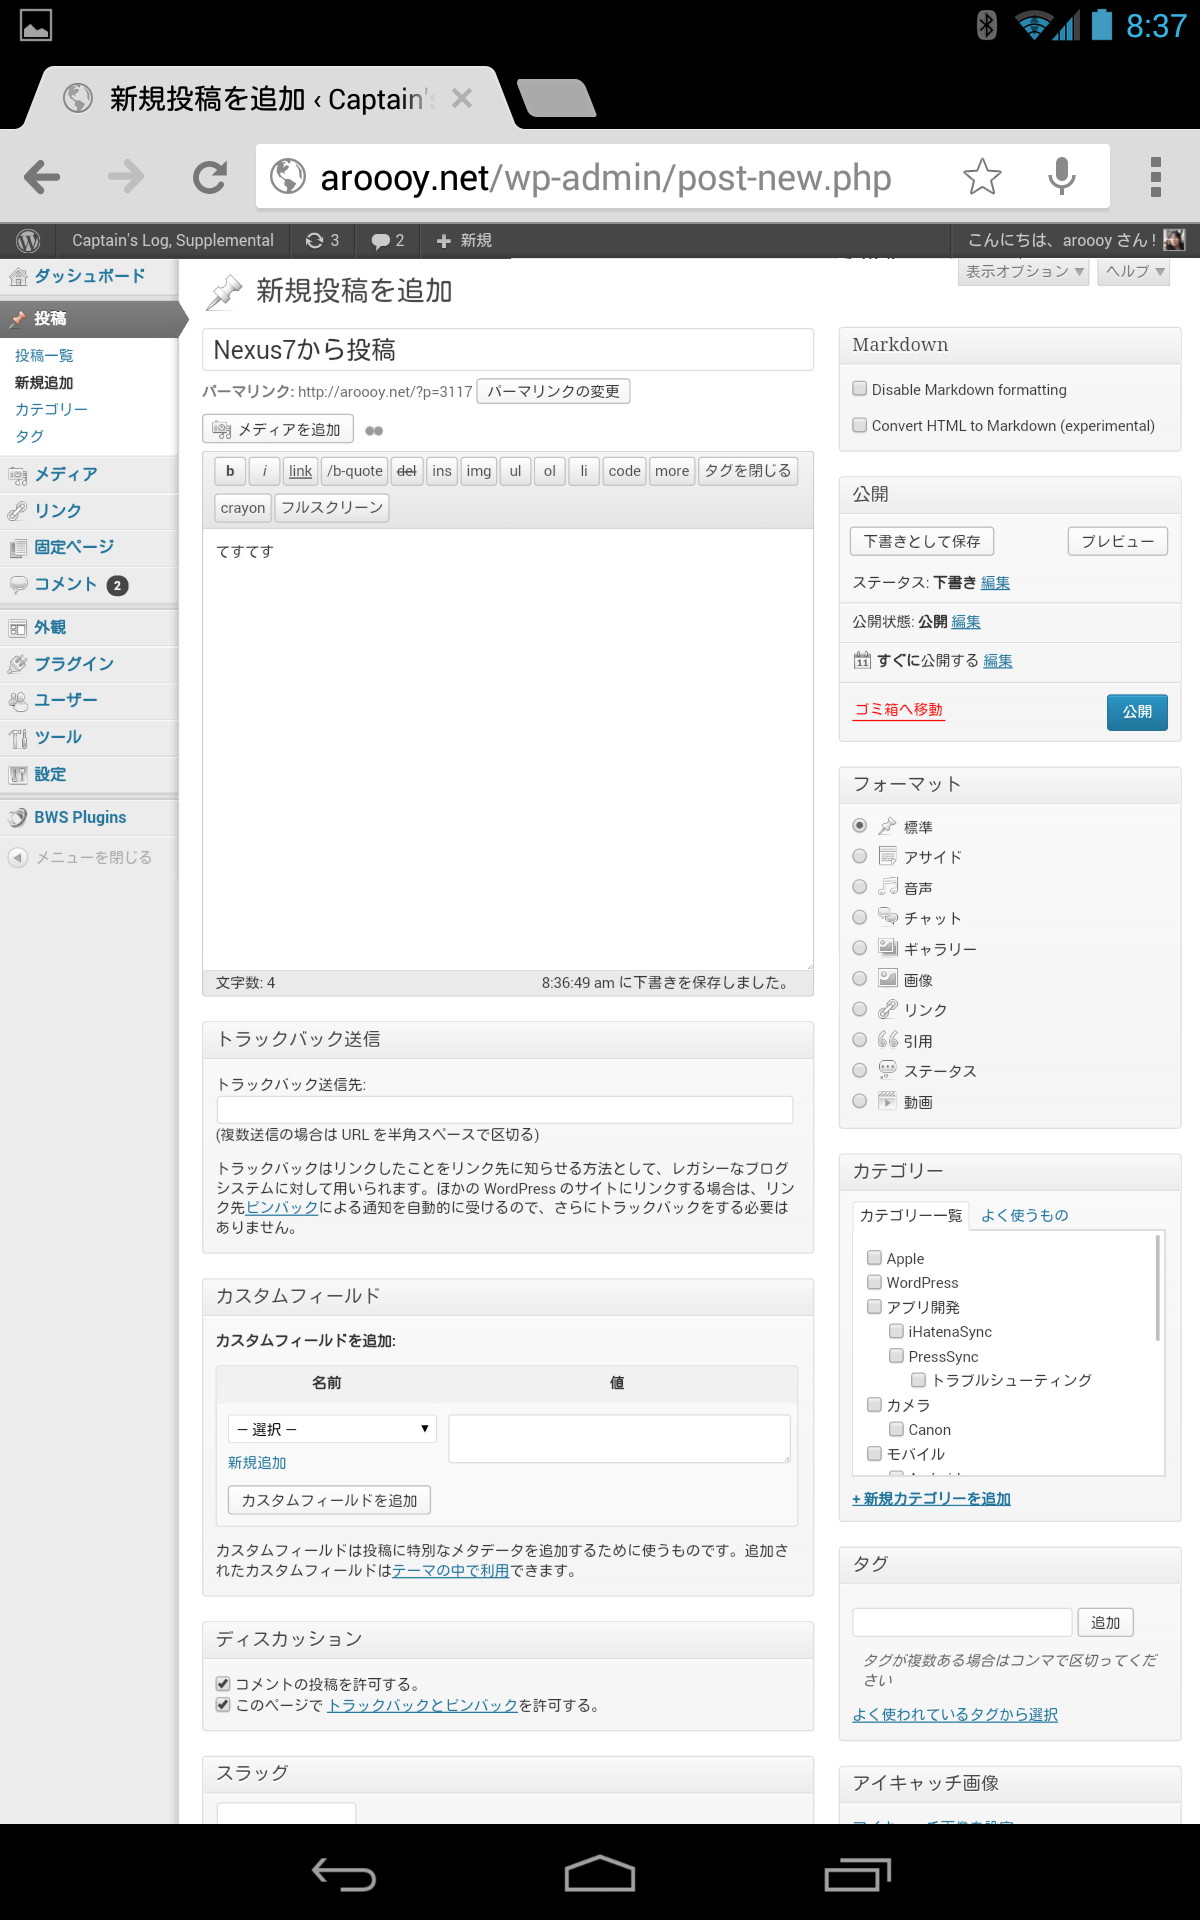The image size is (1200, 1920).
Task: Select the ギャラリー post format
Action: point(860,948)
